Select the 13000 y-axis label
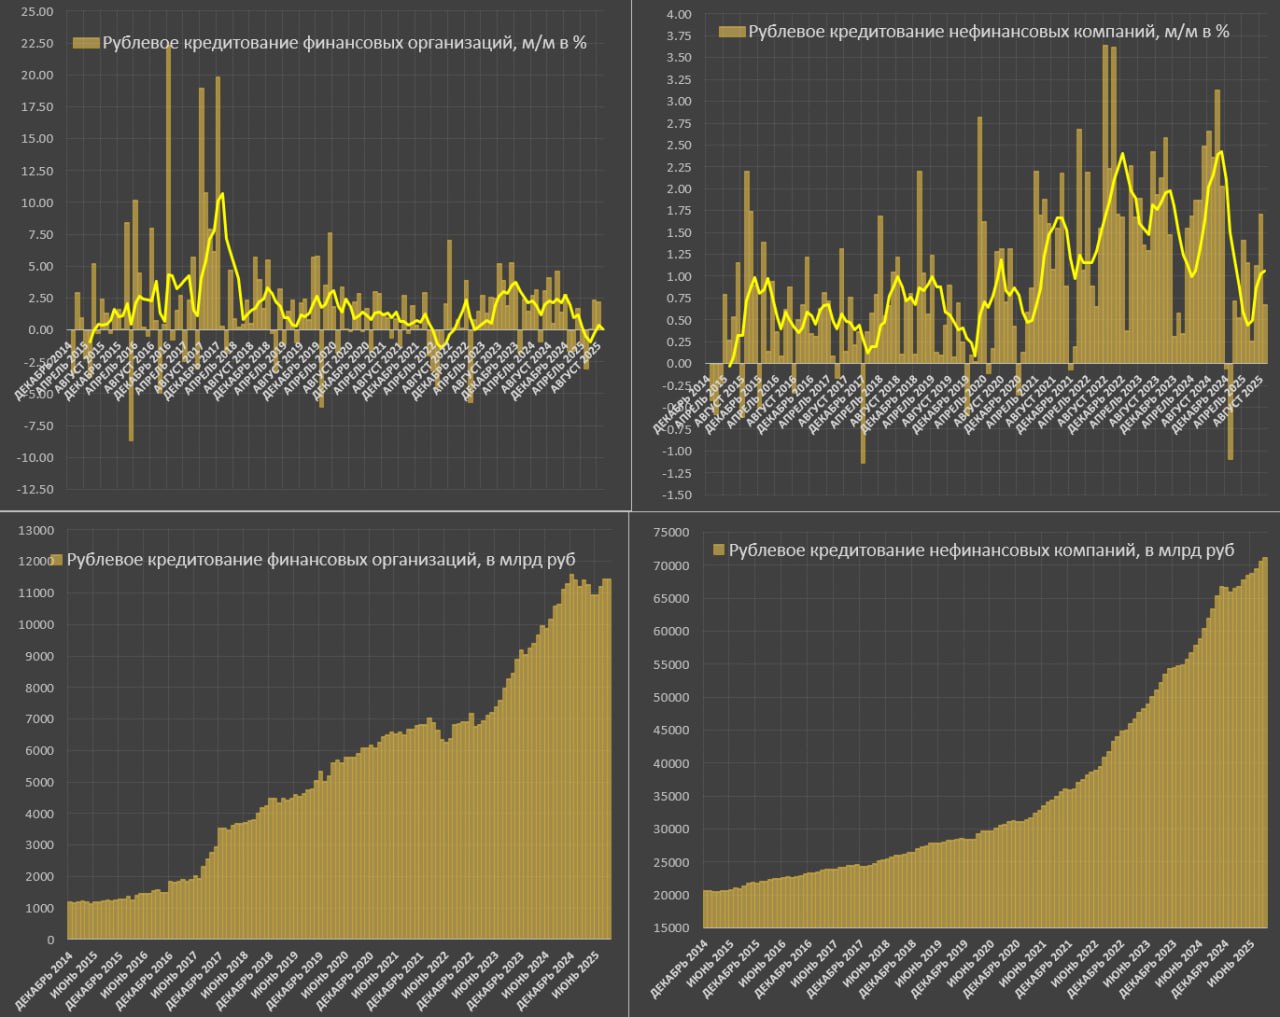Screen dimensions: 1280x1017 tap(36, 530)
